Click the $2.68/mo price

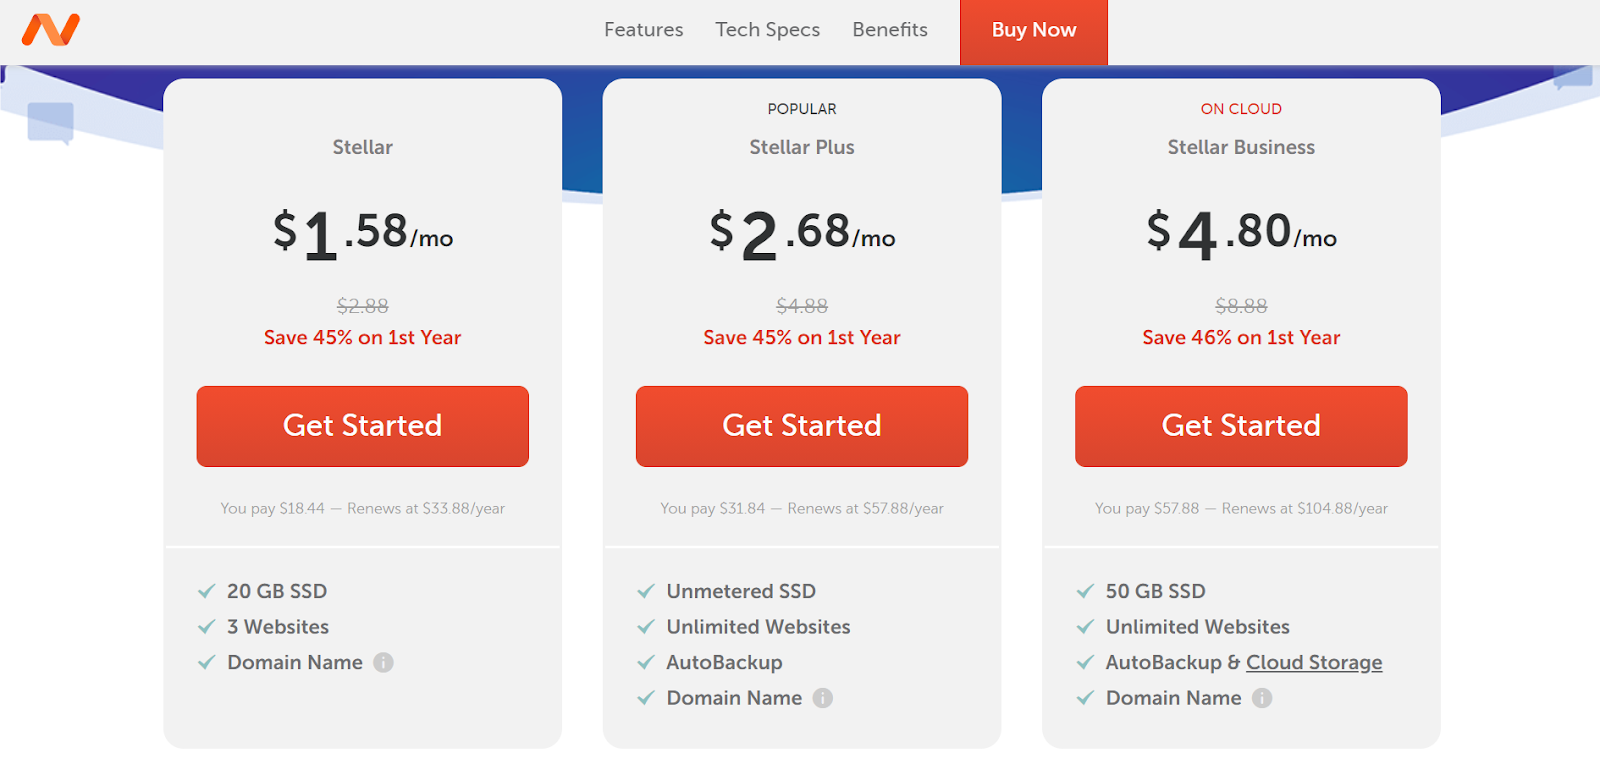coord(802,235)
